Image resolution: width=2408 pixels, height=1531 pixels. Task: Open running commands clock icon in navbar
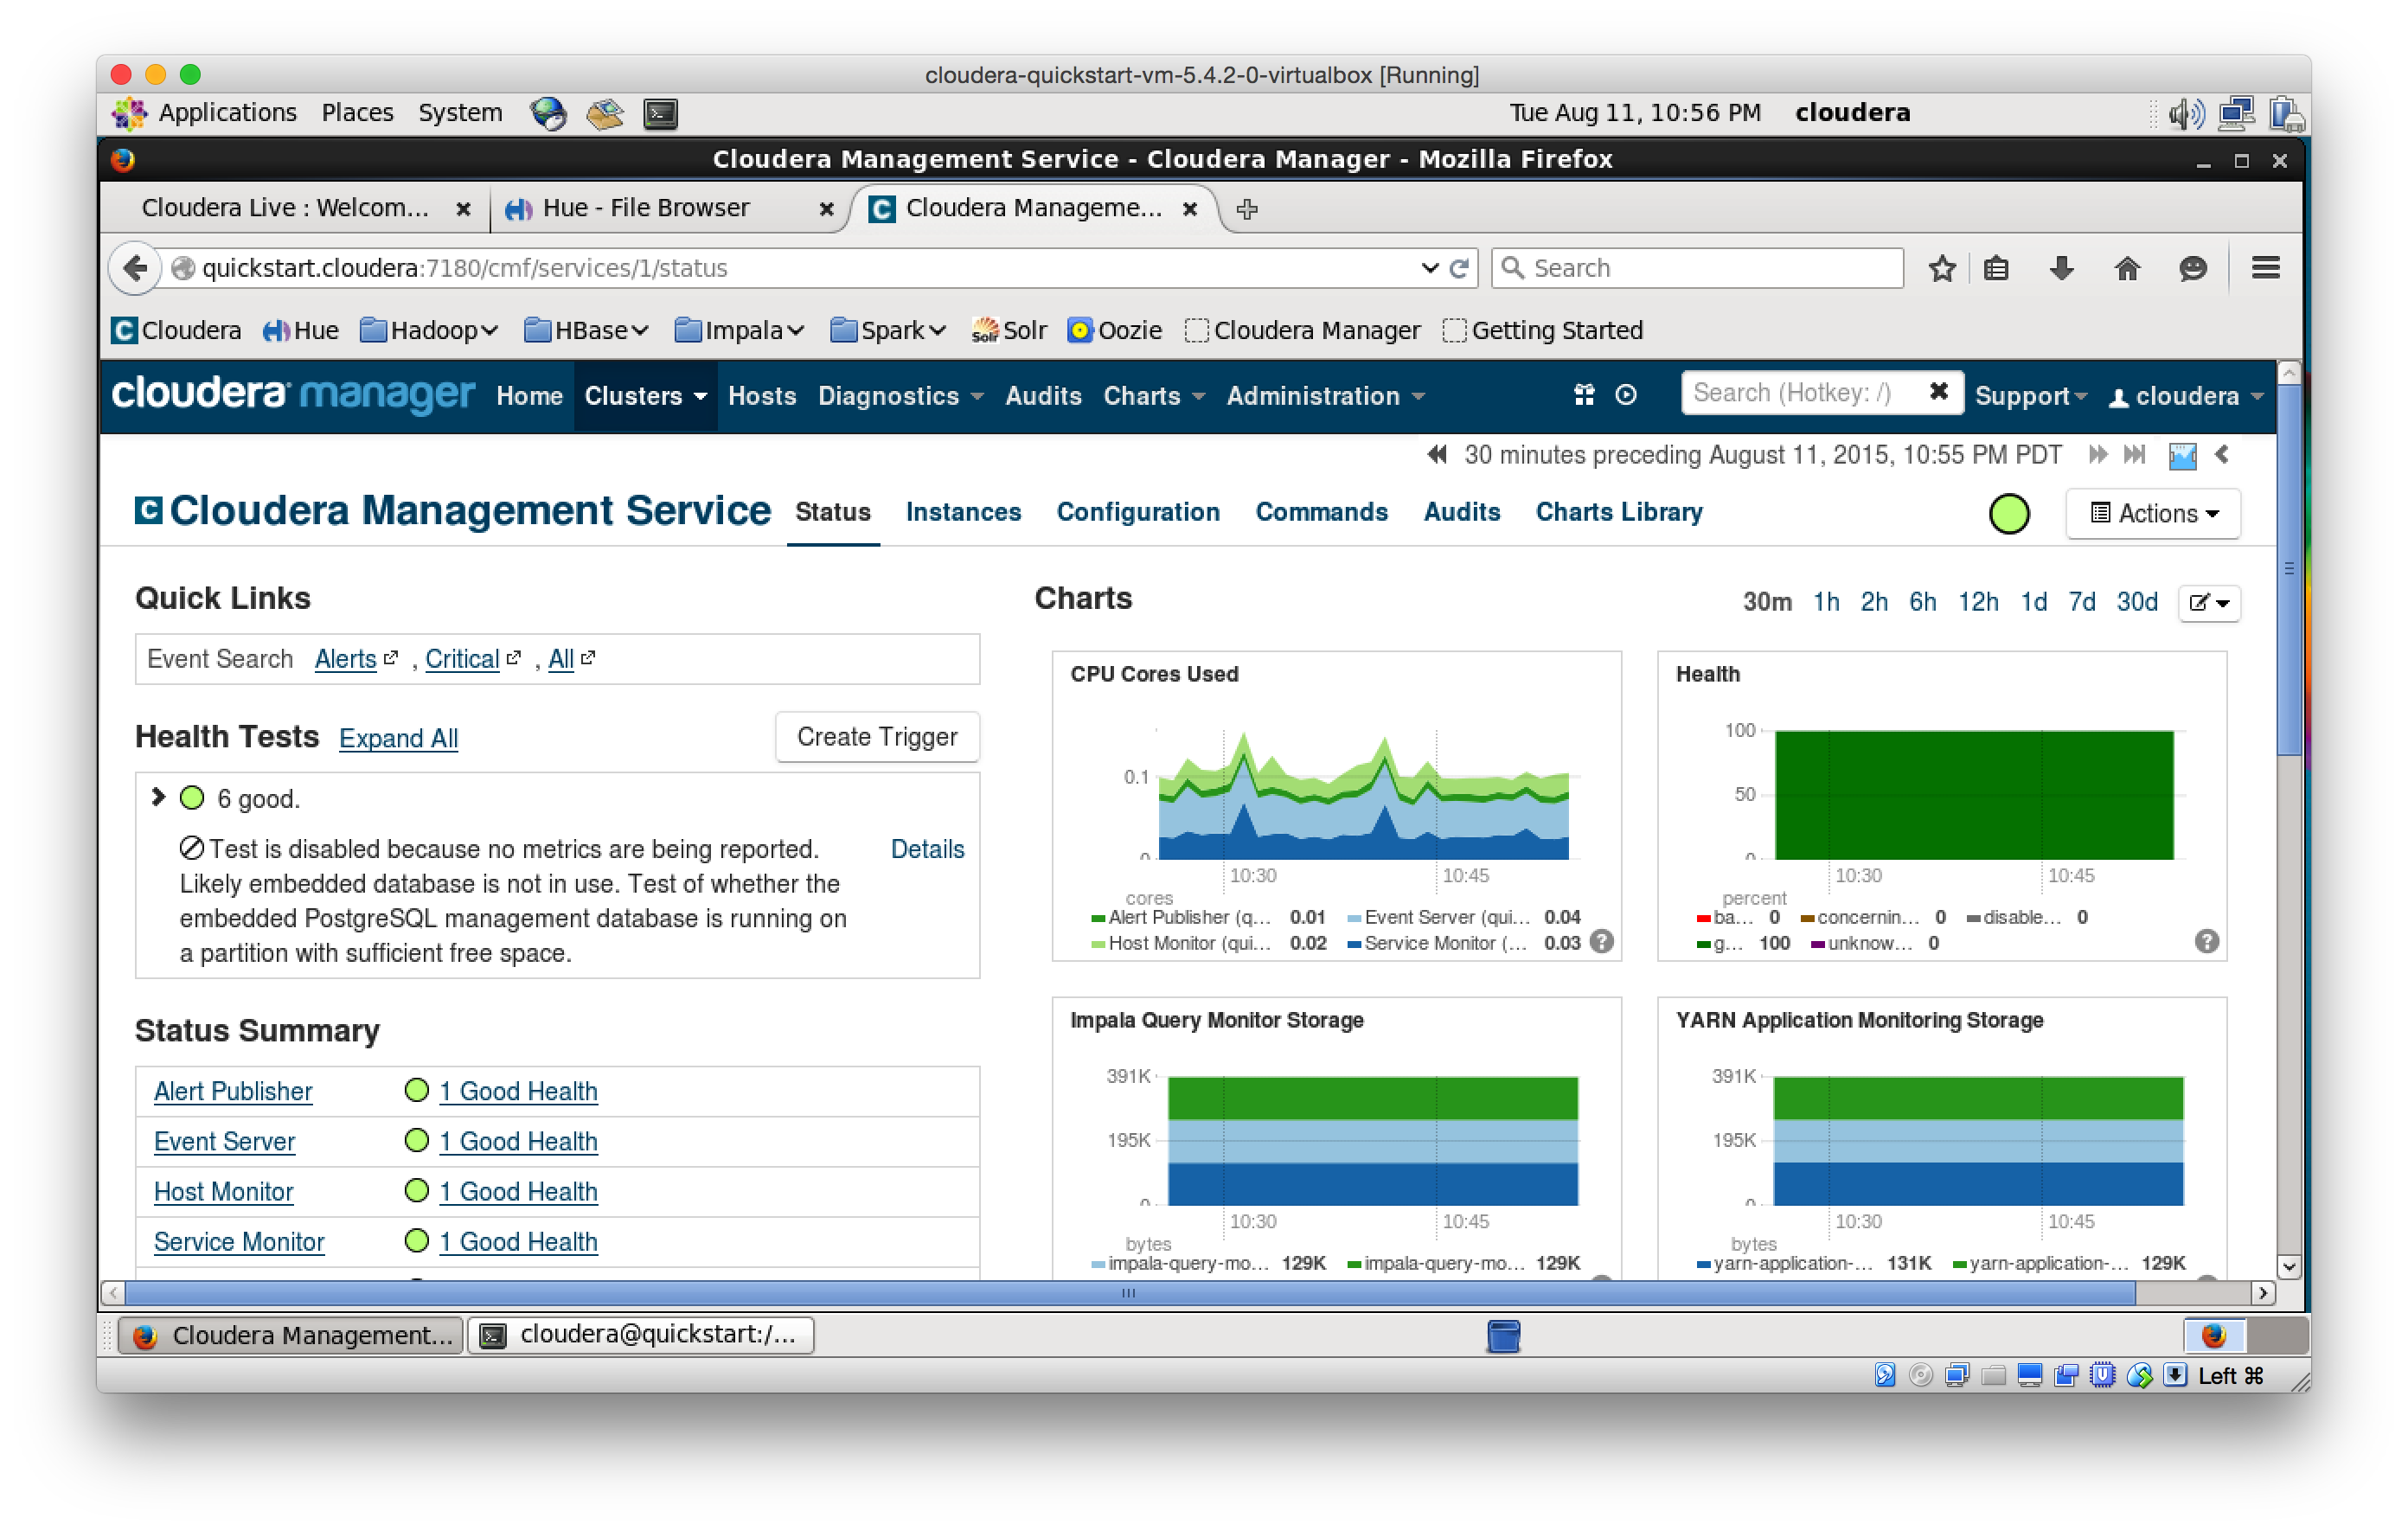pos(1626,395)
